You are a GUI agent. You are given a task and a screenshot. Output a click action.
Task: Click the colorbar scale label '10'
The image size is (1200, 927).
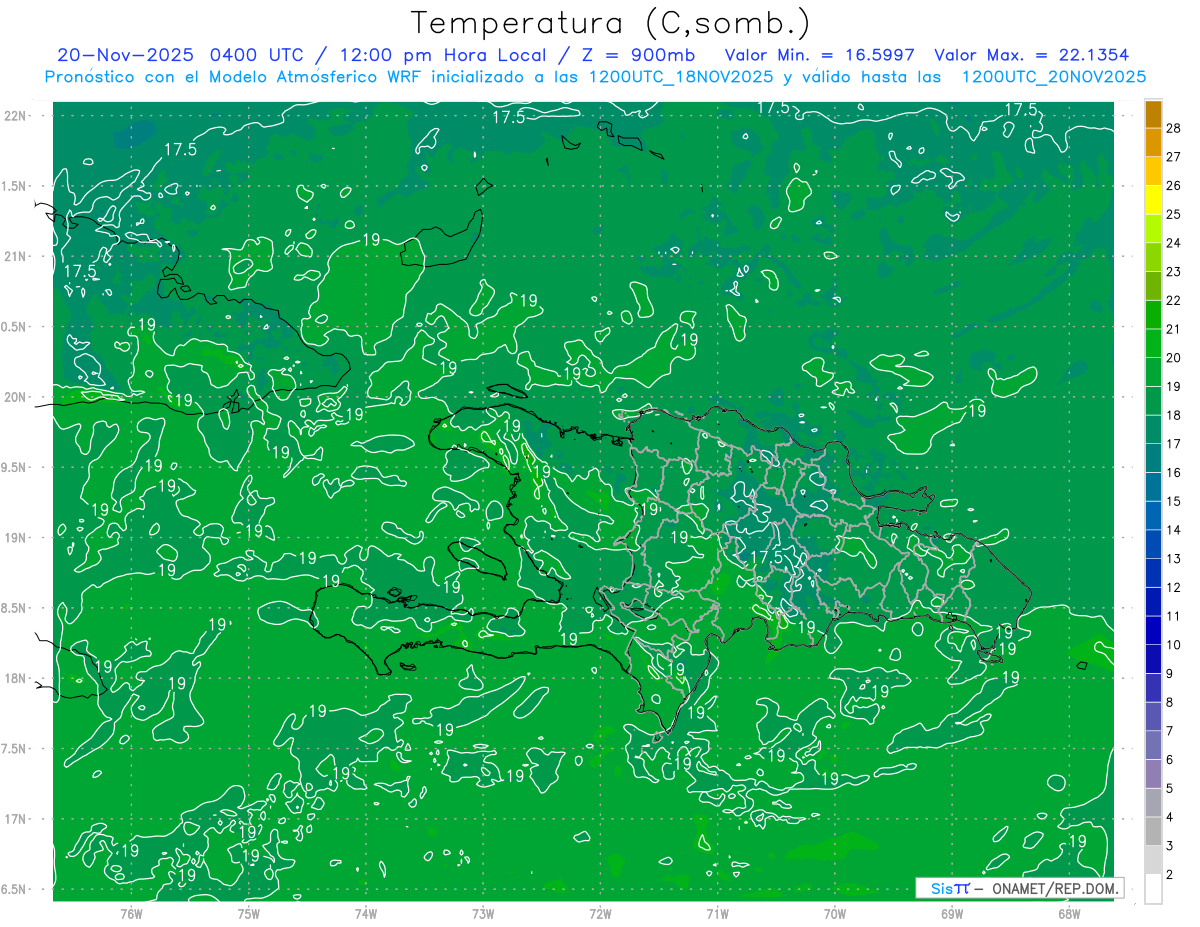tap(1174, 645)
